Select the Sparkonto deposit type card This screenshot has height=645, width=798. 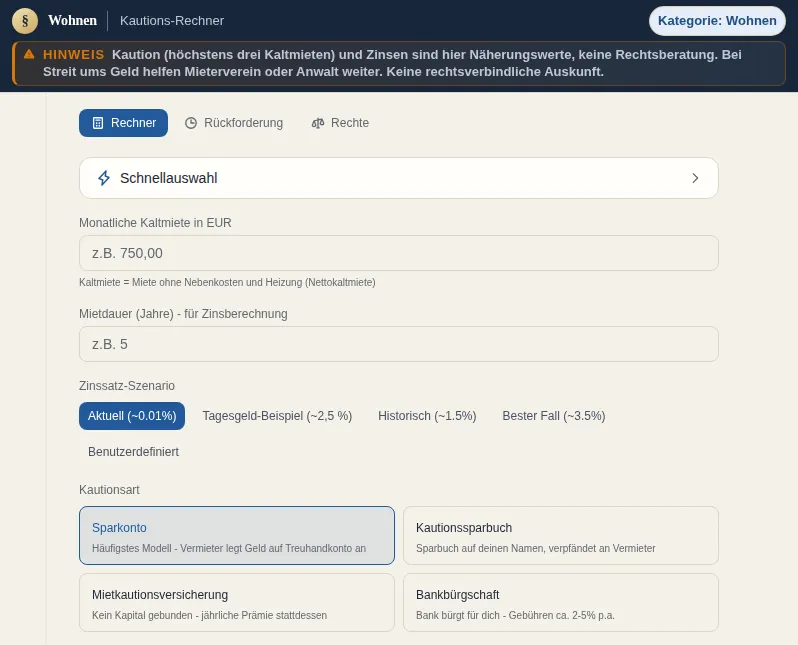pyautogui.click(x=237, y=535)
